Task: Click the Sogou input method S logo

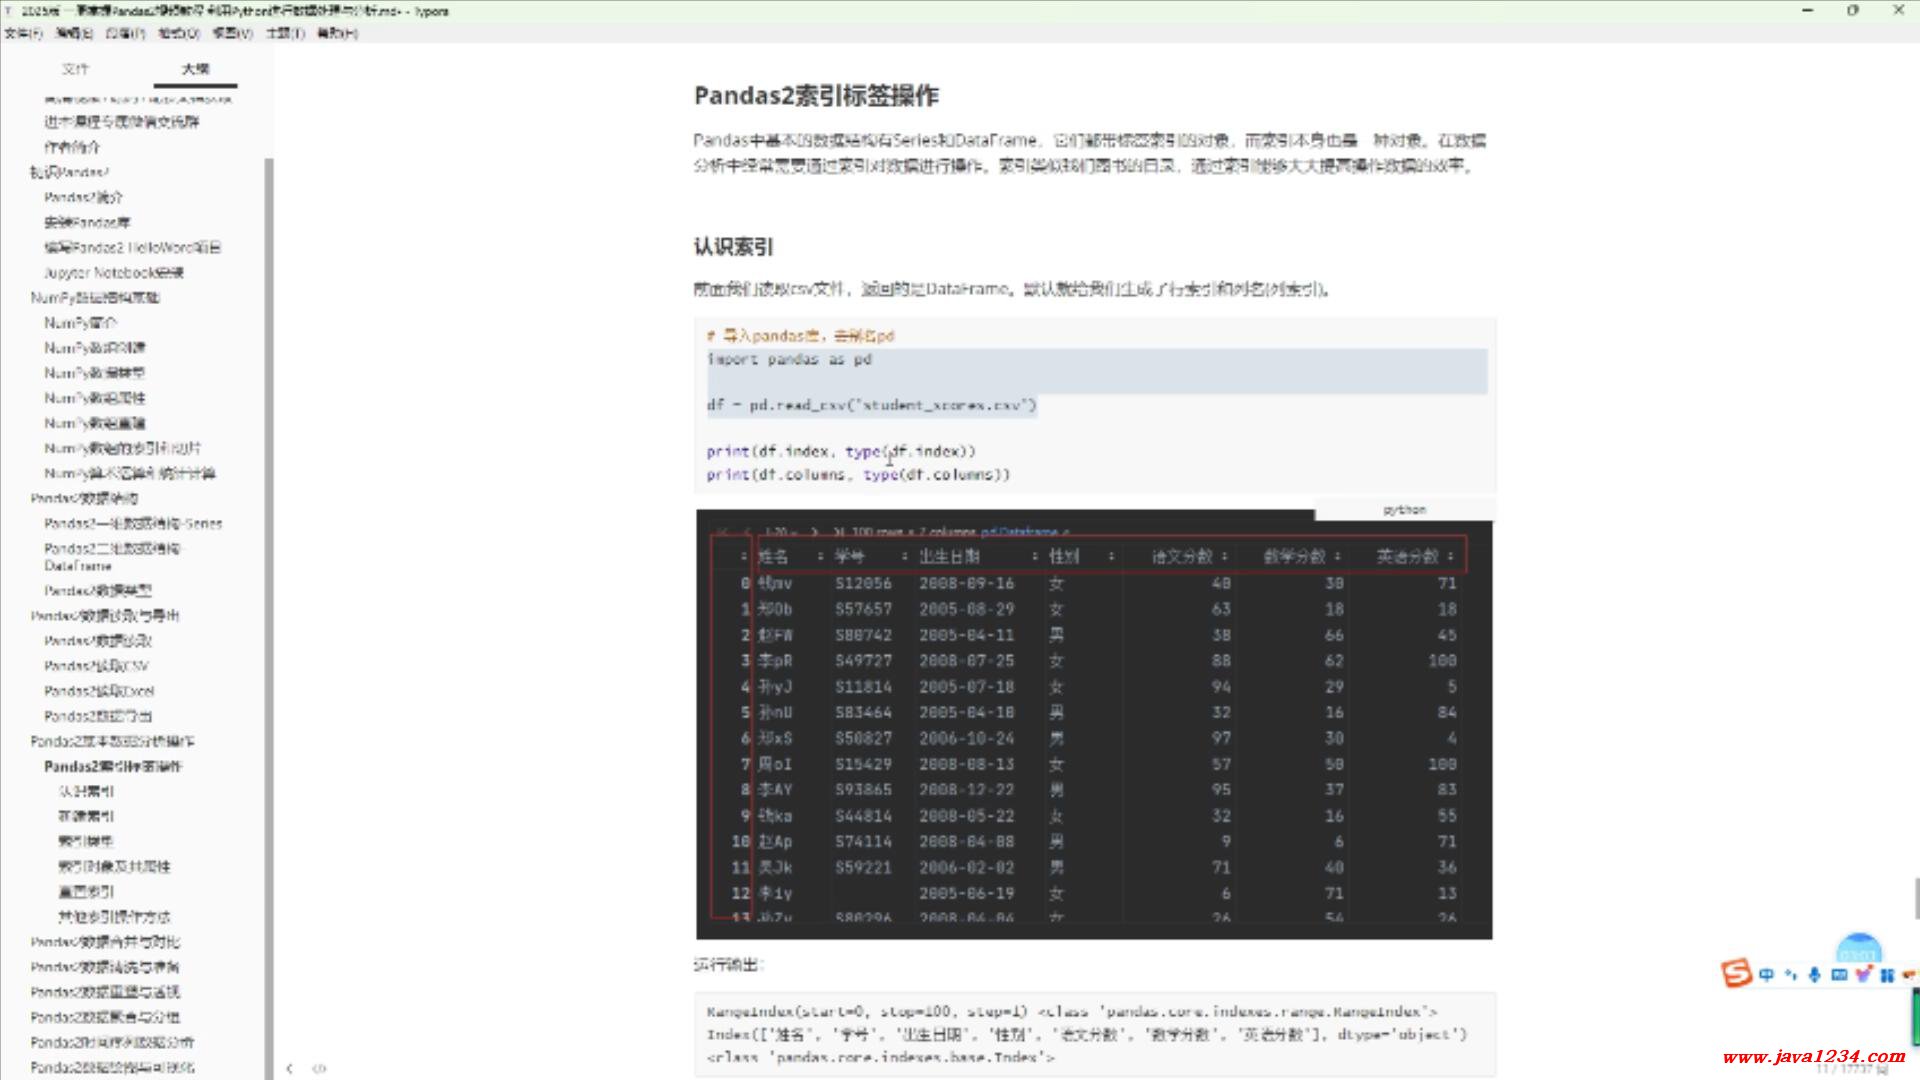Action: click(1736, 973)
